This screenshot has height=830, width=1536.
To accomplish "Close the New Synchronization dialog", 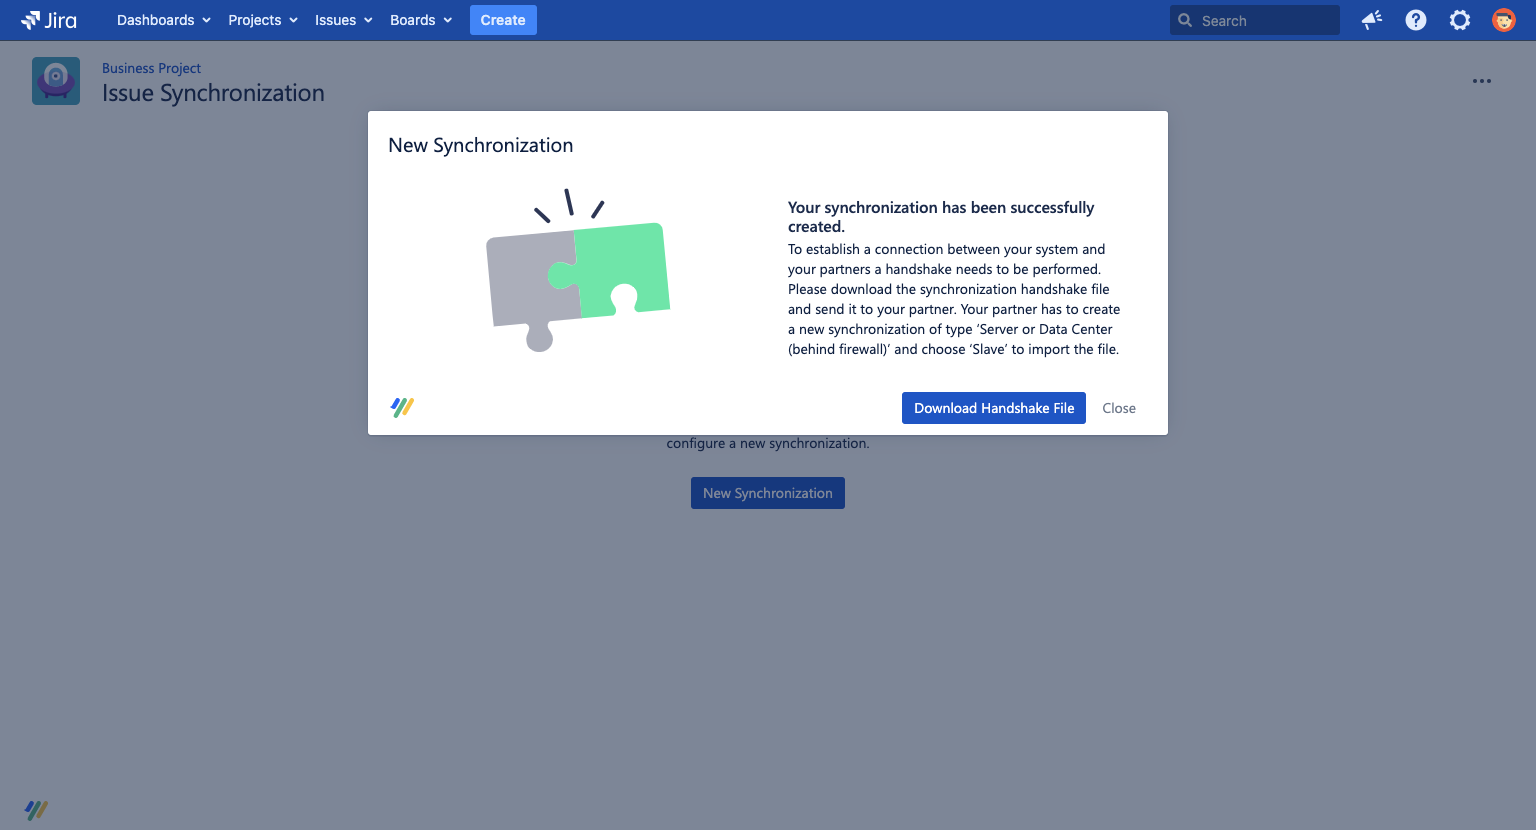I will 1118,408.
